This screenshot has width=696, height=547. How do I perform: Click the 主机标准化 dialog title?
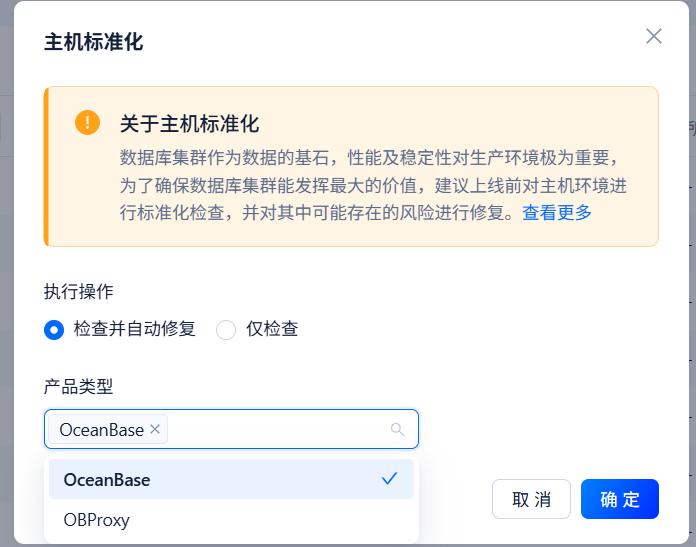click(94, 42)
